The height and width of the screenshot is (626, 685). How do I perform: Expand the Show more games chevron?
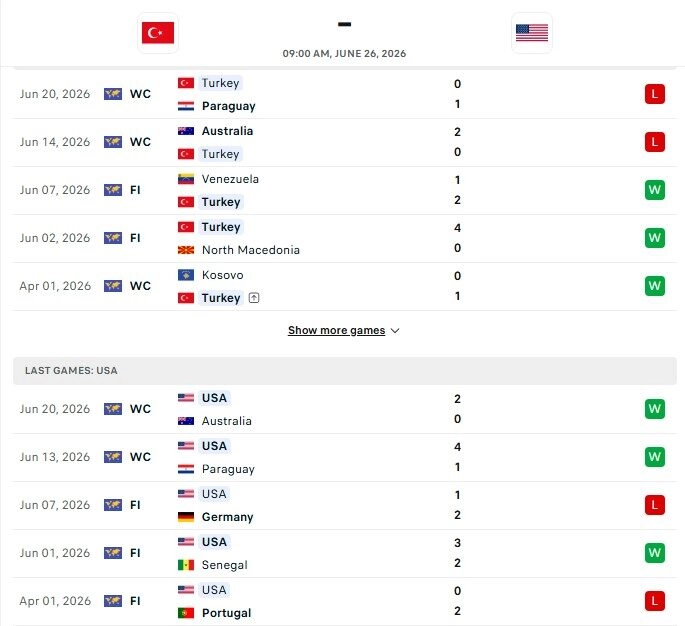pos(395,331)
